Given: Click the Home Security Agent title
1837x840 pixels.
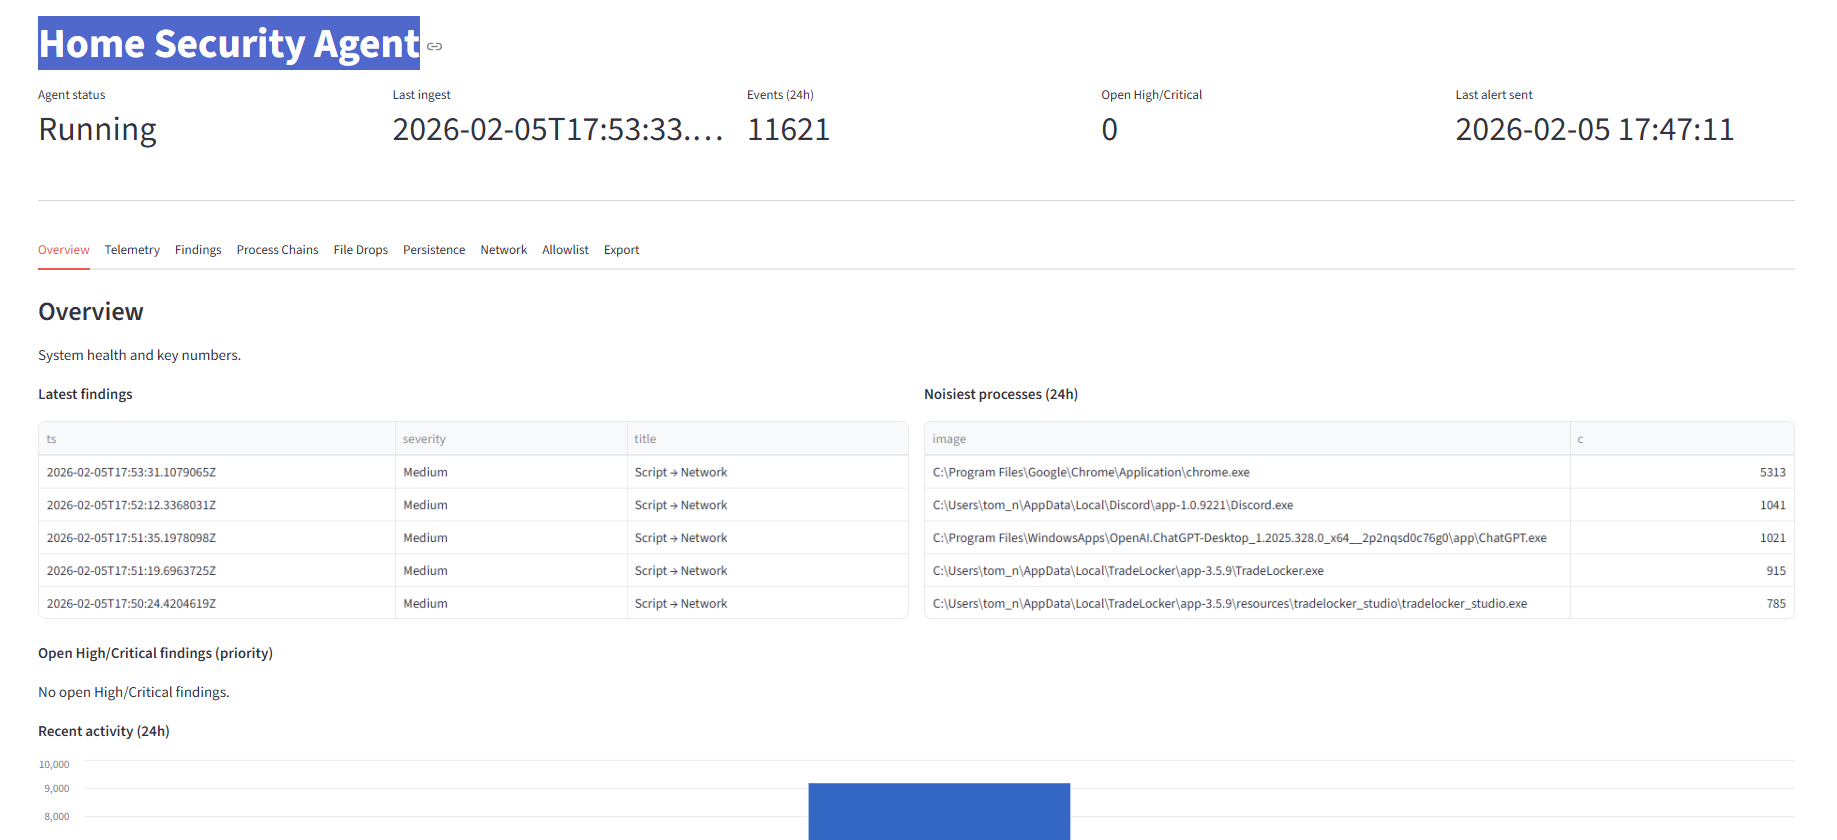Looking at the screenshot, I should pos(229,44).
